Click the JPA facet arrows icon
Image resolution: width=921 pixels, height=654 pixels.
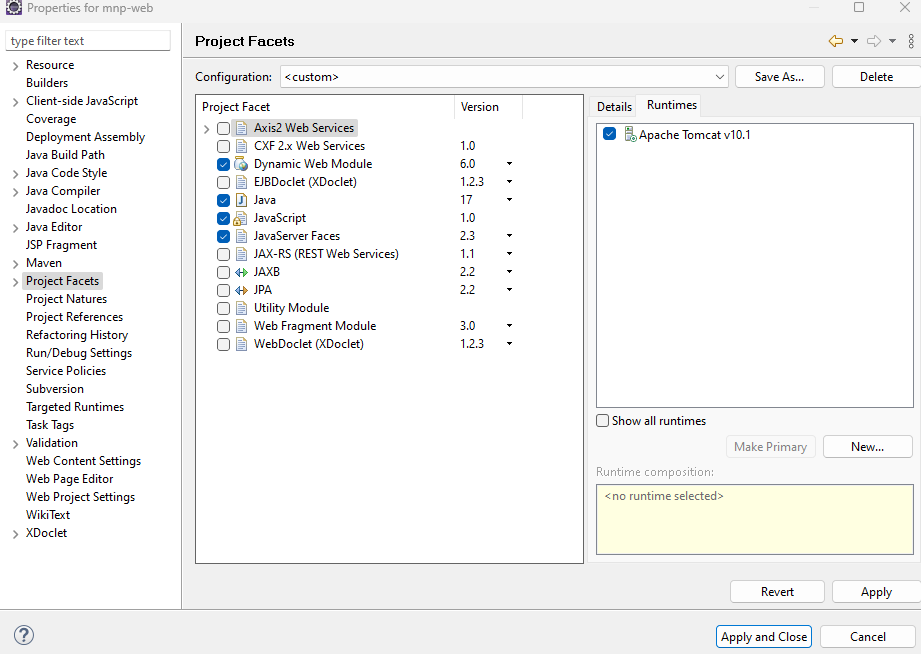[x=241, y=290]
